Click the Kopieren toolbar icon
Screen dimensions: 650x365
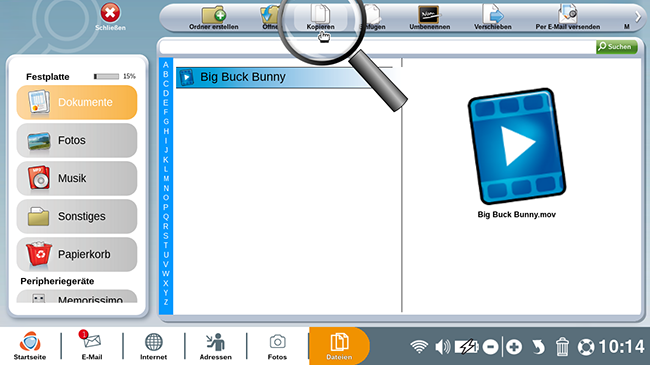[320, 14]
